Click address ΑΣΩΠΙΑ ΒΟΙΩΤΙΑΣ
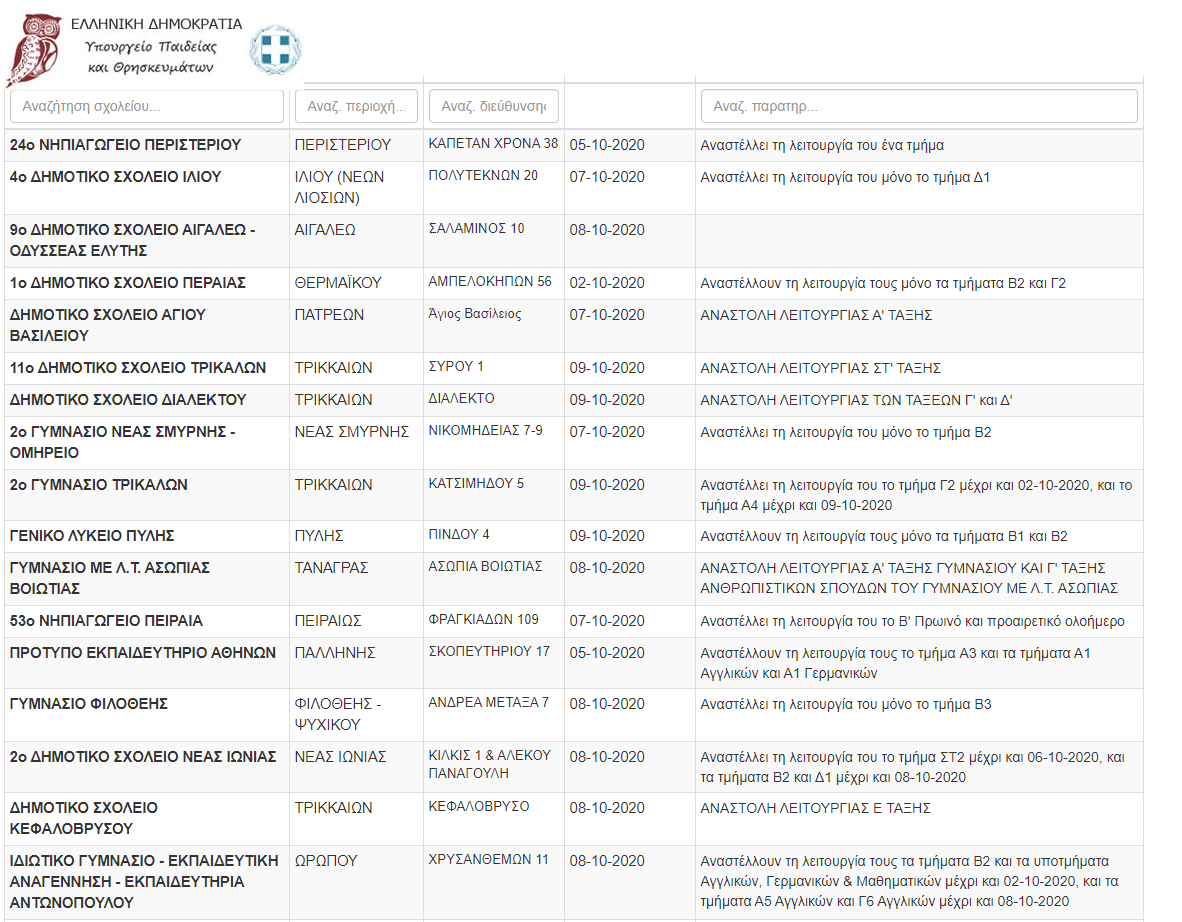Screen dimensions: 1182x922 [x=485, y=566]
